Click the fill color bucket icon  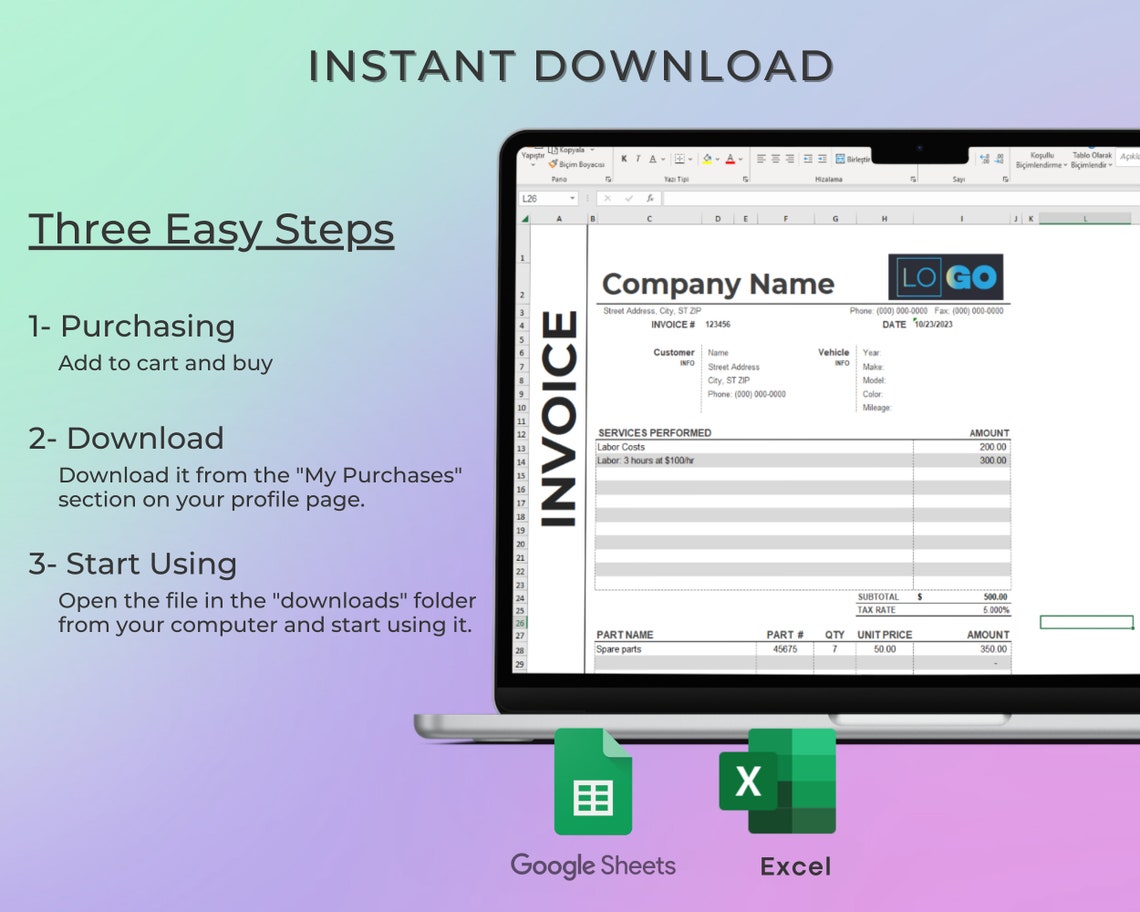coord(707,159)
